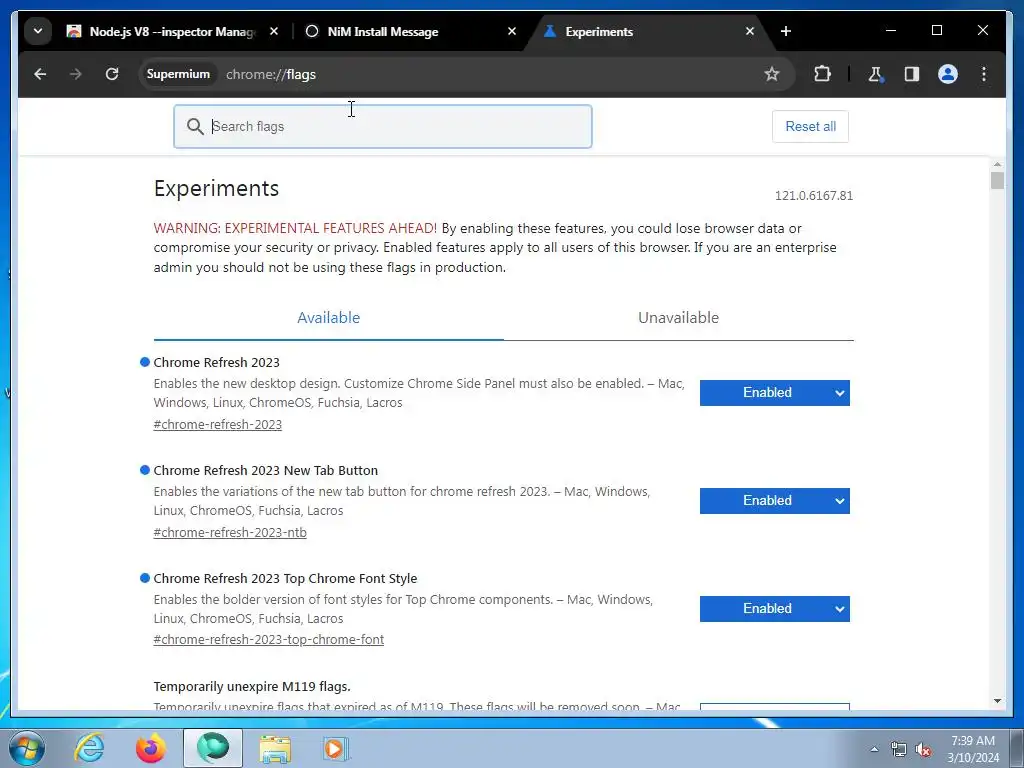Screen dimensions: 1024x768
Task: Close the Experiments tab
Action: 750,31
